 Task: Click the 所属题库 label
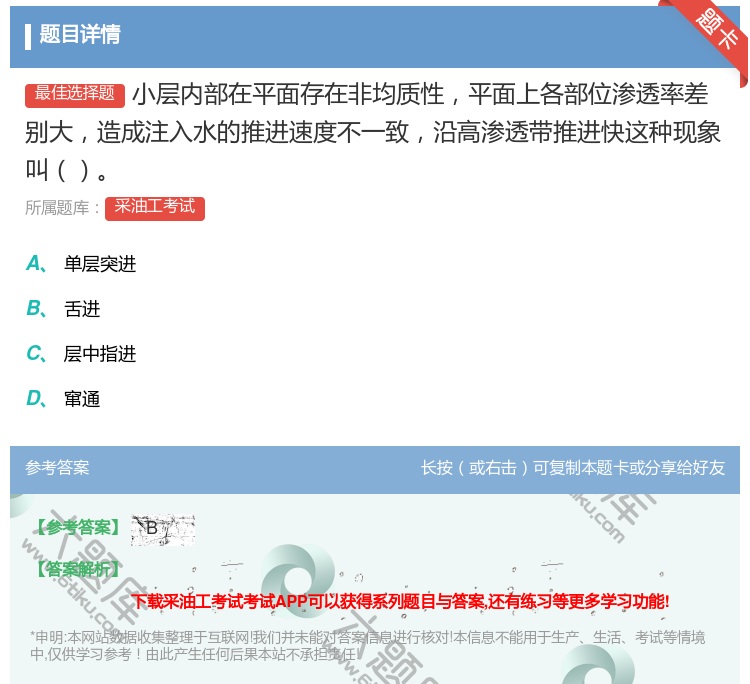62,208
